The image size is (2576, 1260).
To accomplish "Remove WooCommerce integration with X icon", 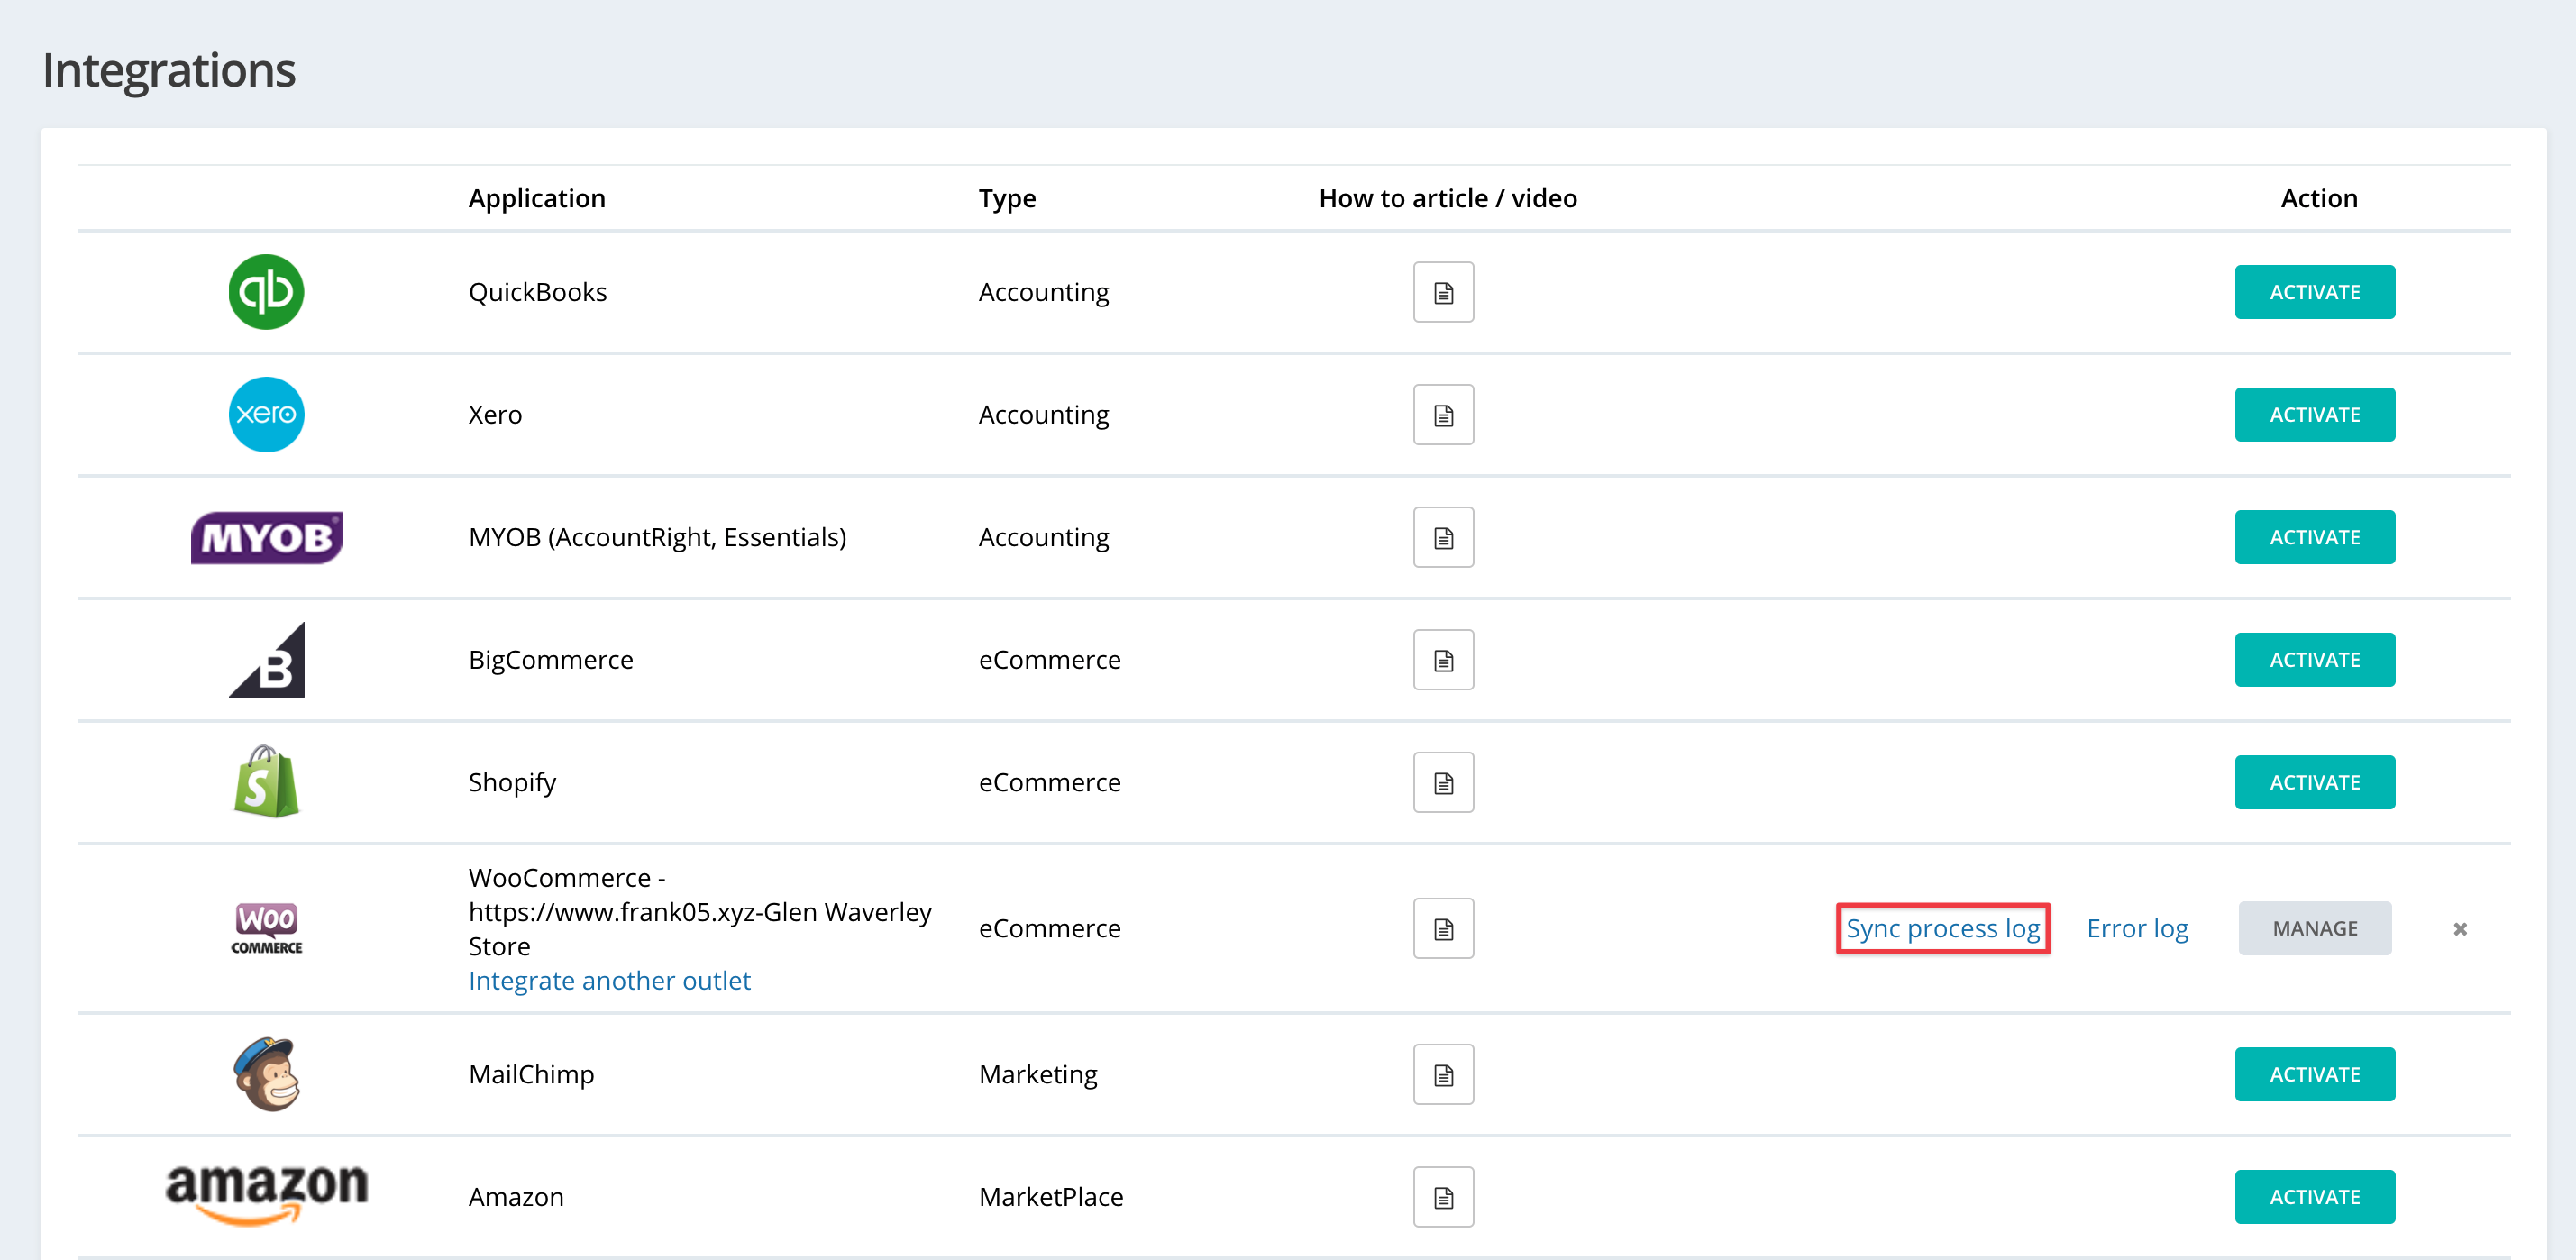I will tap(2460, 929).
